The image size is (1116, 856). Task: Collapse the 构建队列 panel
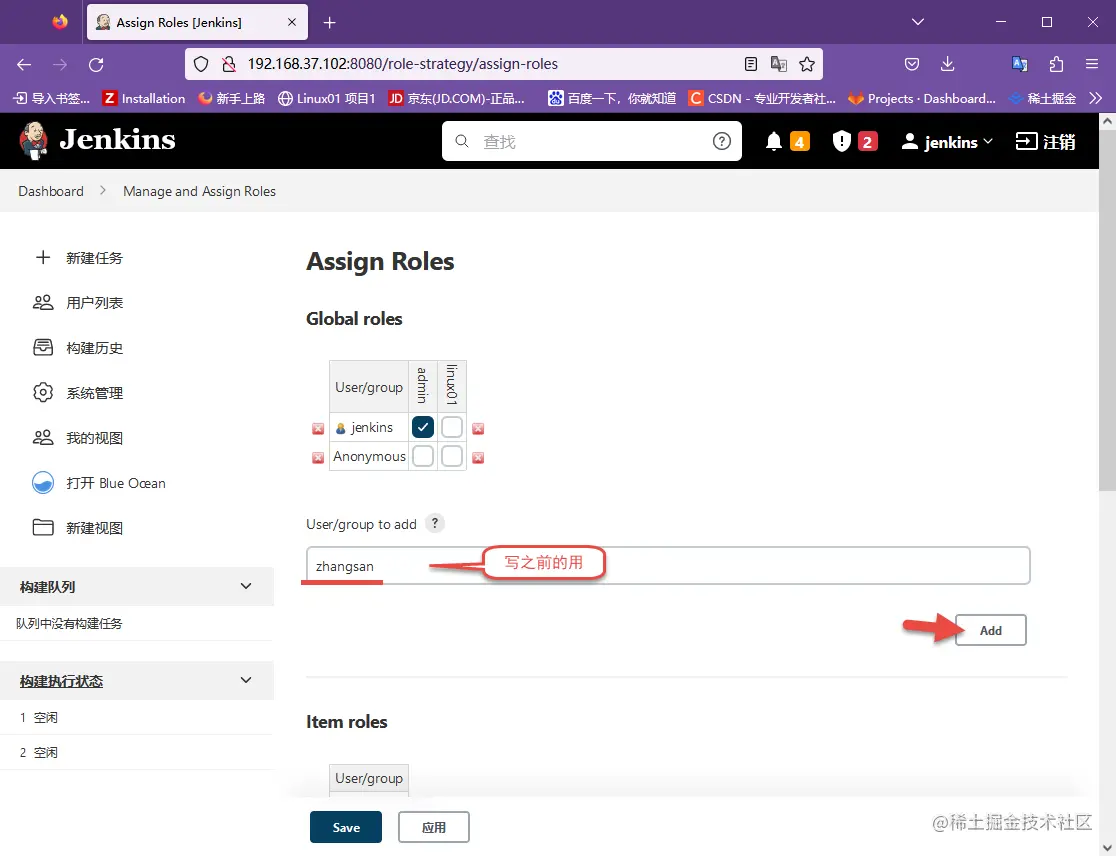[x=246, y=586]
